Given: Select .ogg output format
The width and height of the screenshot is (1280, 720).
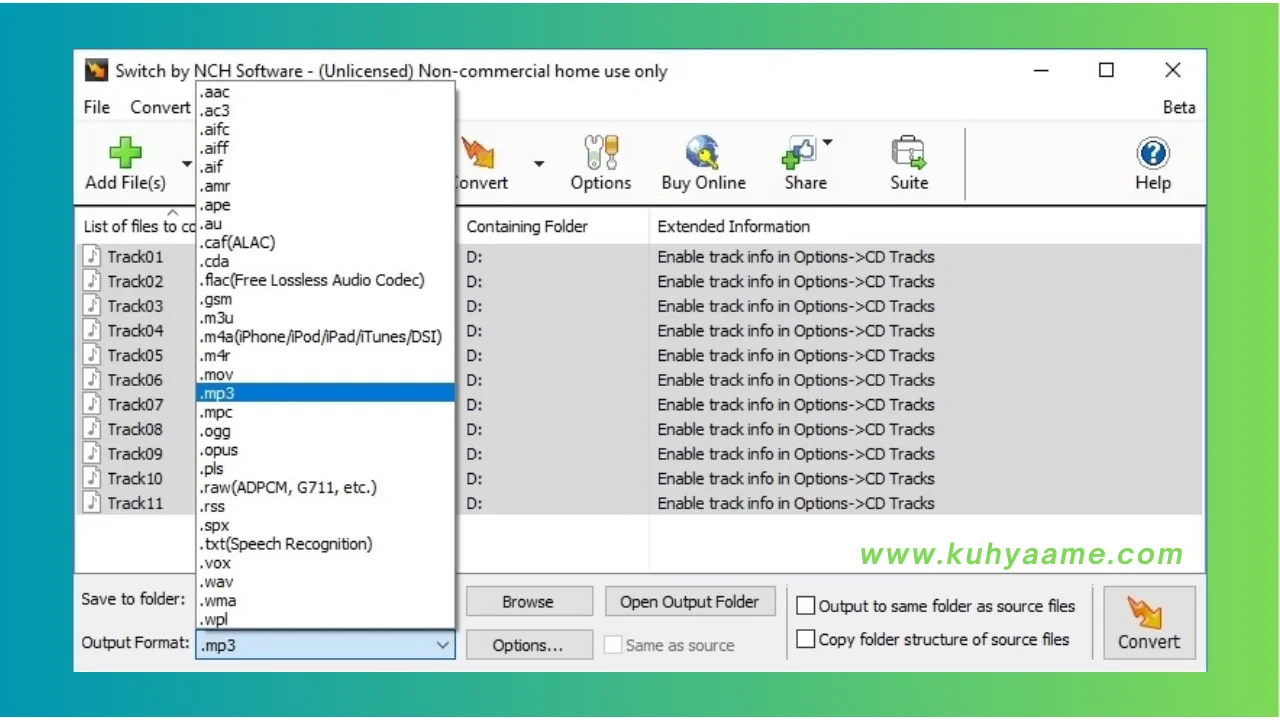Looking at the screenshot, I should [x=326, y=431].
